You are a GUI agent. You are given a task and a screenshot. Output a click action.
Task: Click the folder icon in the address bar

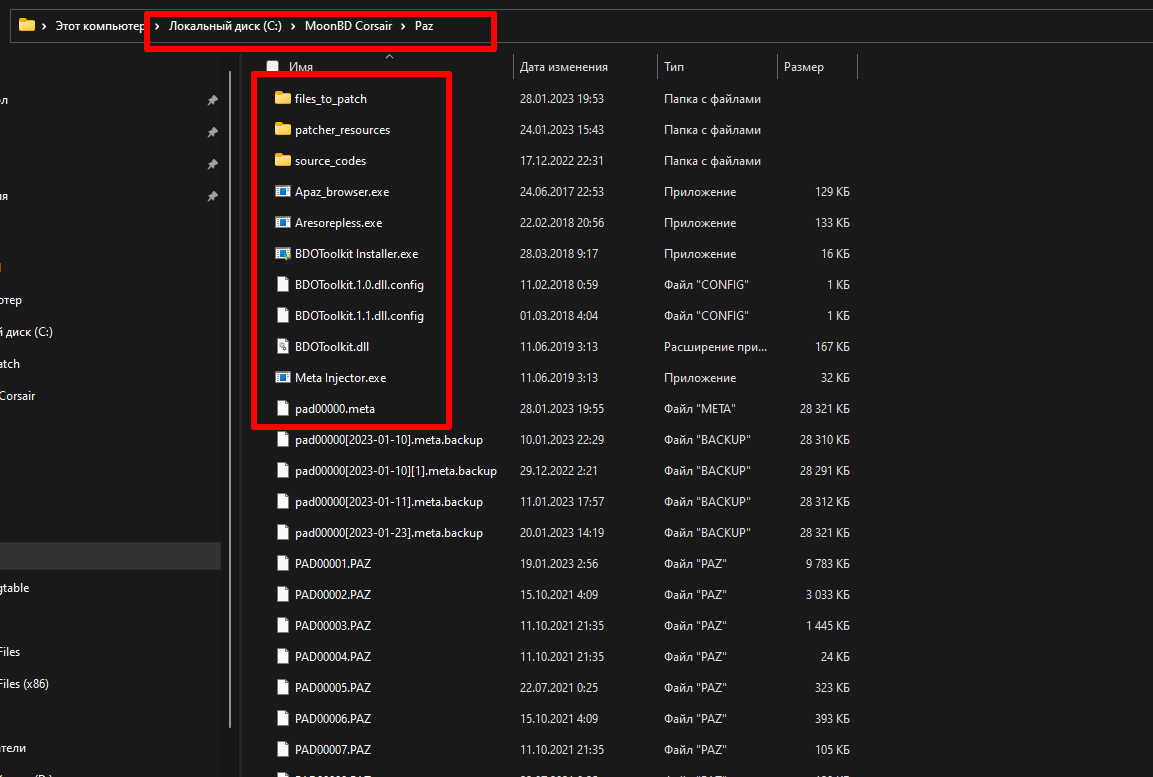[x=27, y=26]
